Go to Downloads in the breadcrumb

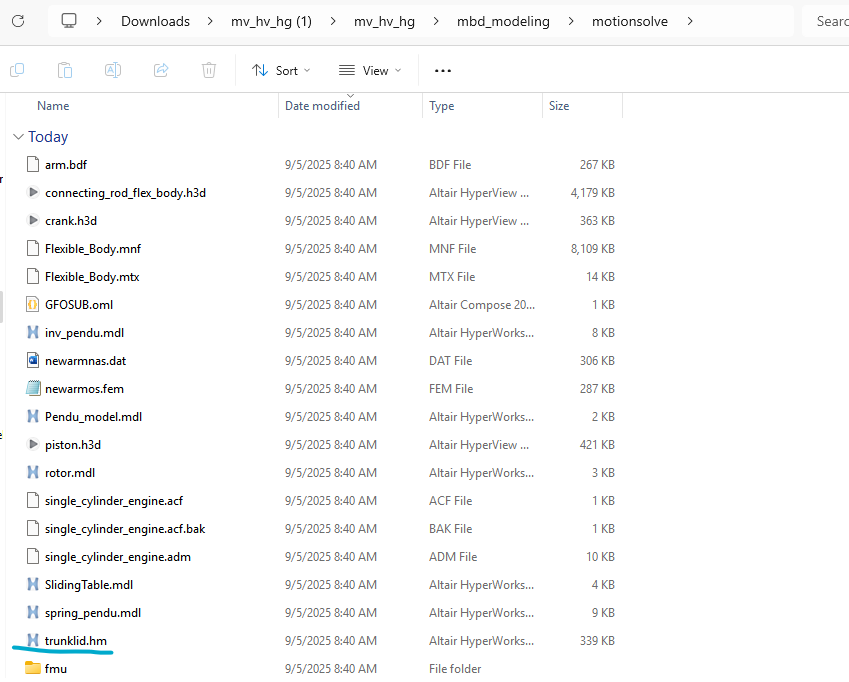155,21
